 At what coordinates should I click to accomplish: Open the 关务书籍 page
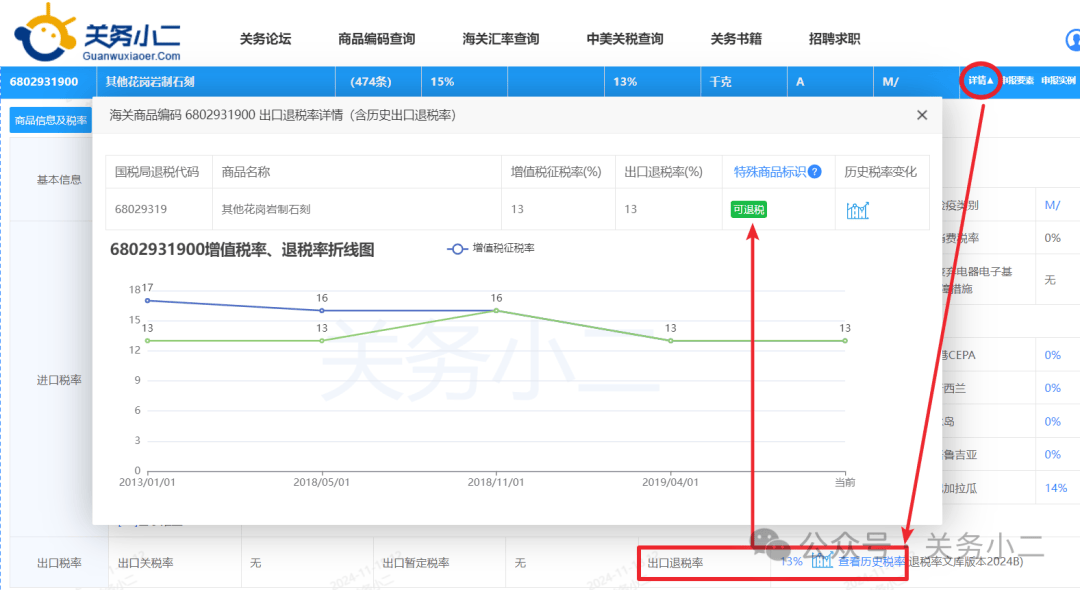736,39
